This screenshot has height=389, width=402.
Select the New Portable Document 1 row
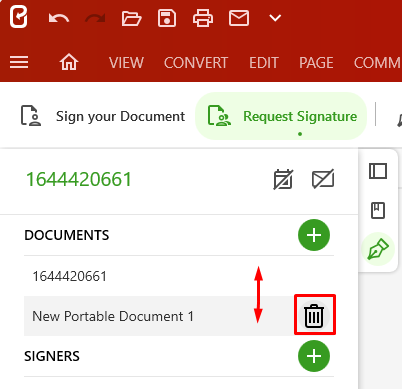[179, 316]
